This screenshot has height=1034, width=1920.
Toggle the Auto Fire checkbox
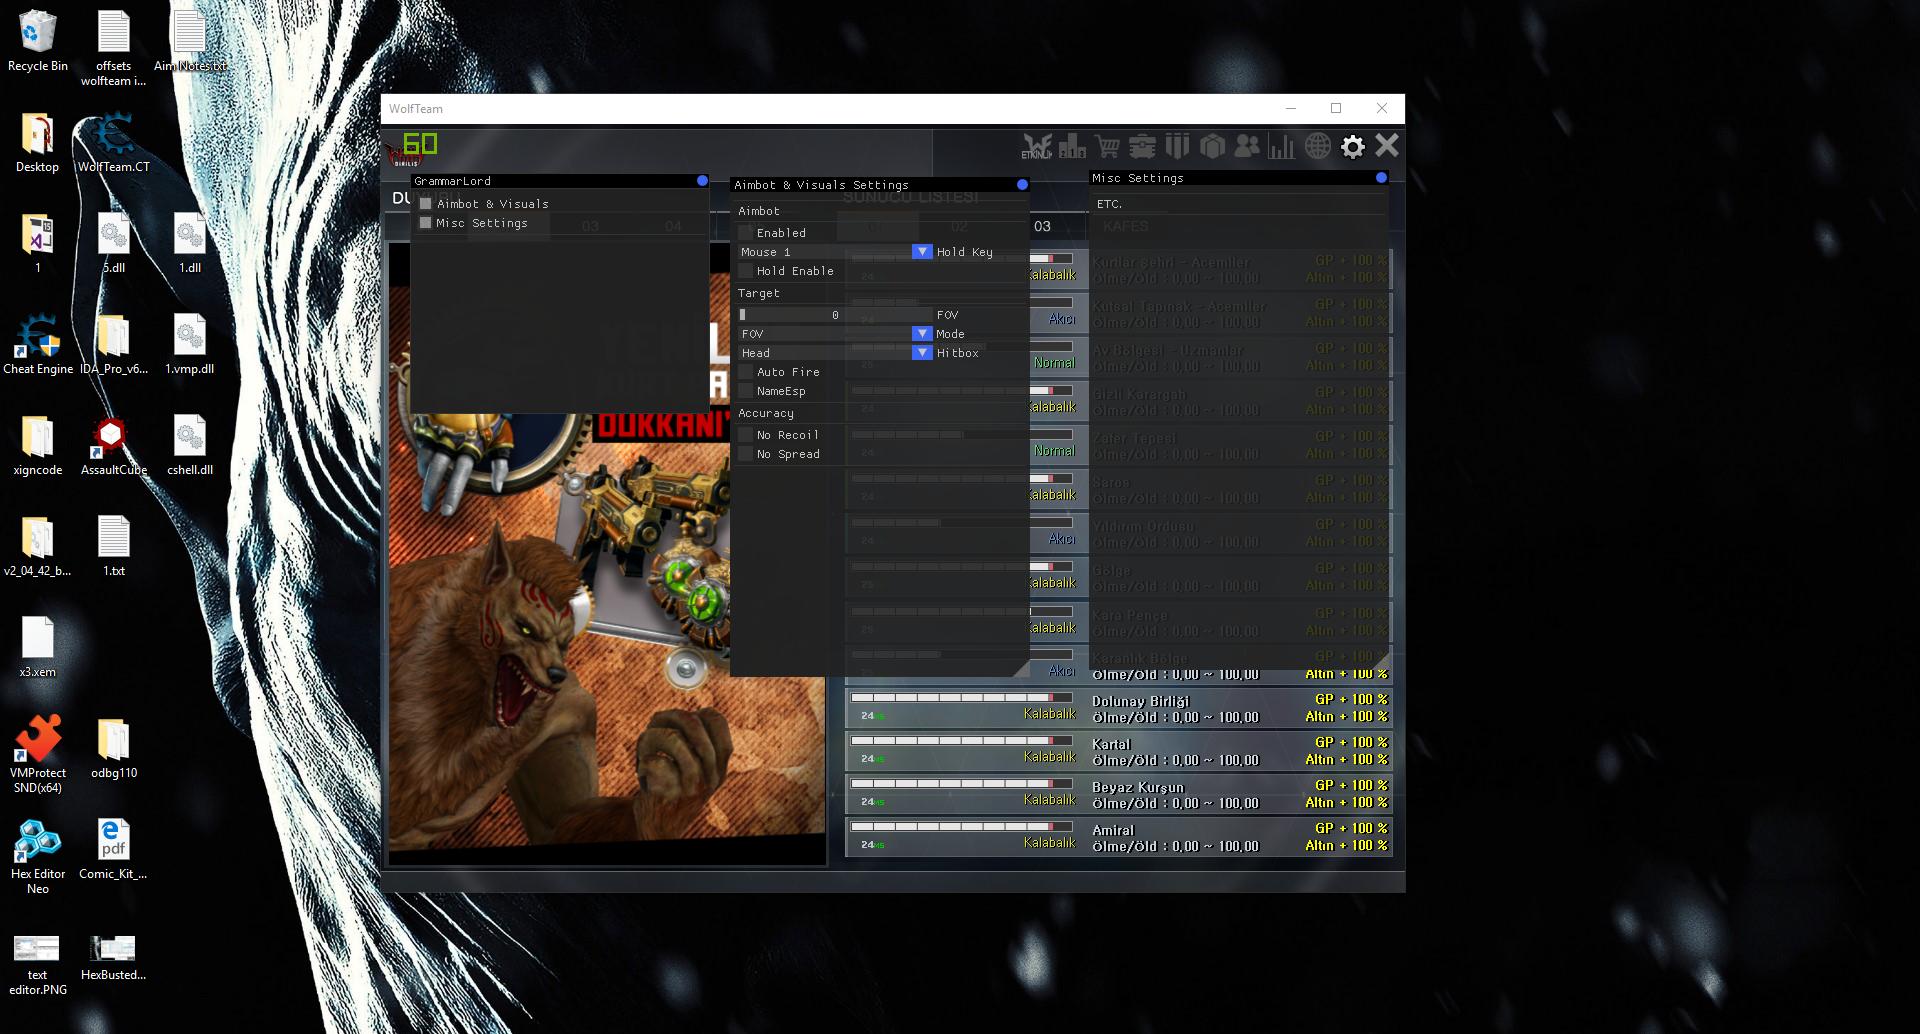point(745,372)
